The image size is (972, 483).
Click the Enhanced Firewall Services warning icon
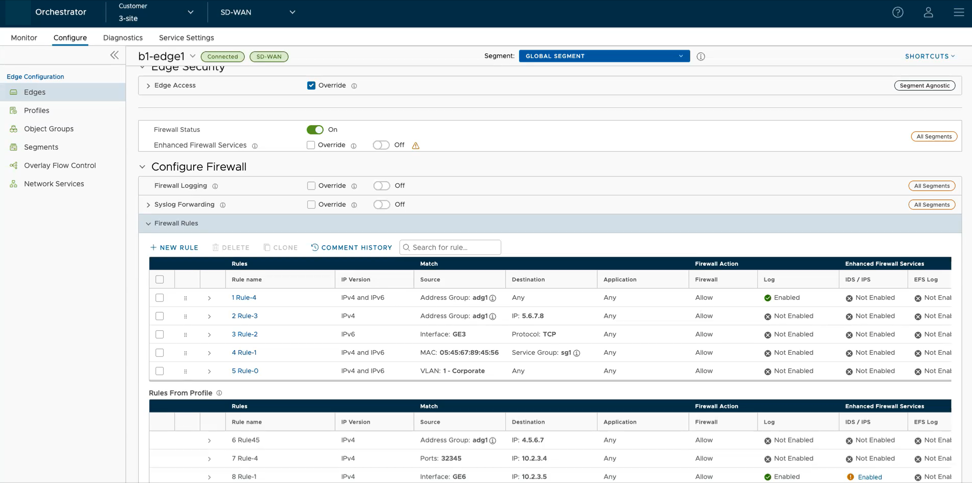tap(416, 146)
